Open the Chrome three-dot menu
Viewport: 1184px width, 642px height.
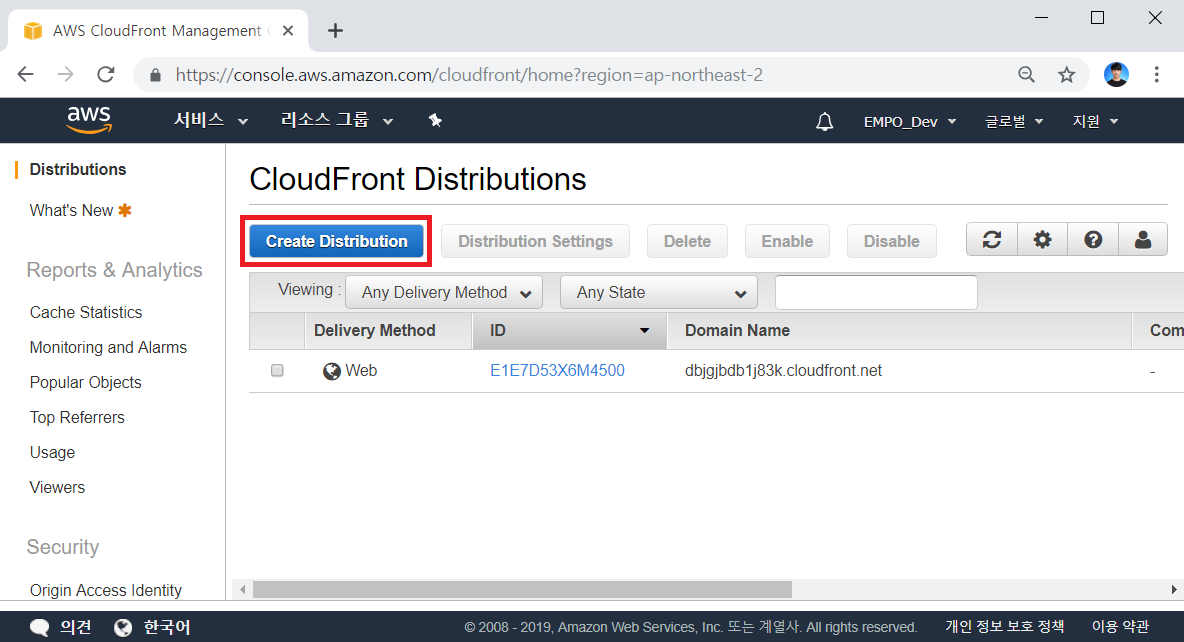[x=1156, y=74]
